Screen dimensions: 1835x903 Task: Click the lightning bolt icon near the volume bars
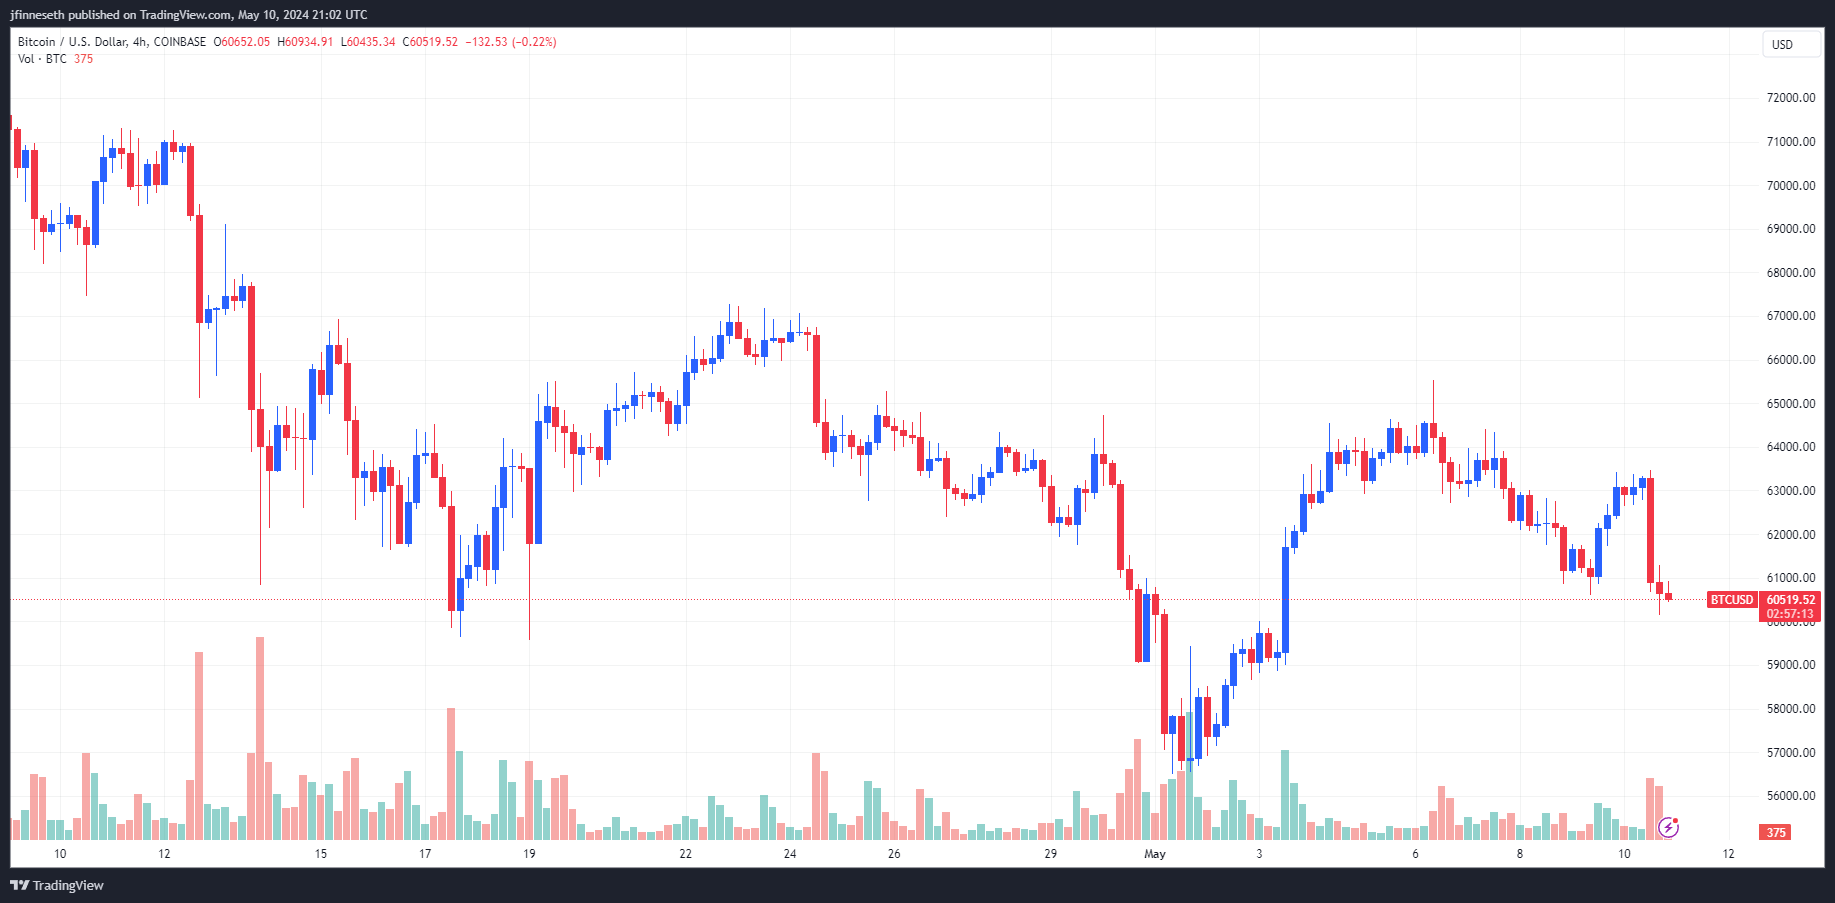click(x=1669, y=827)
